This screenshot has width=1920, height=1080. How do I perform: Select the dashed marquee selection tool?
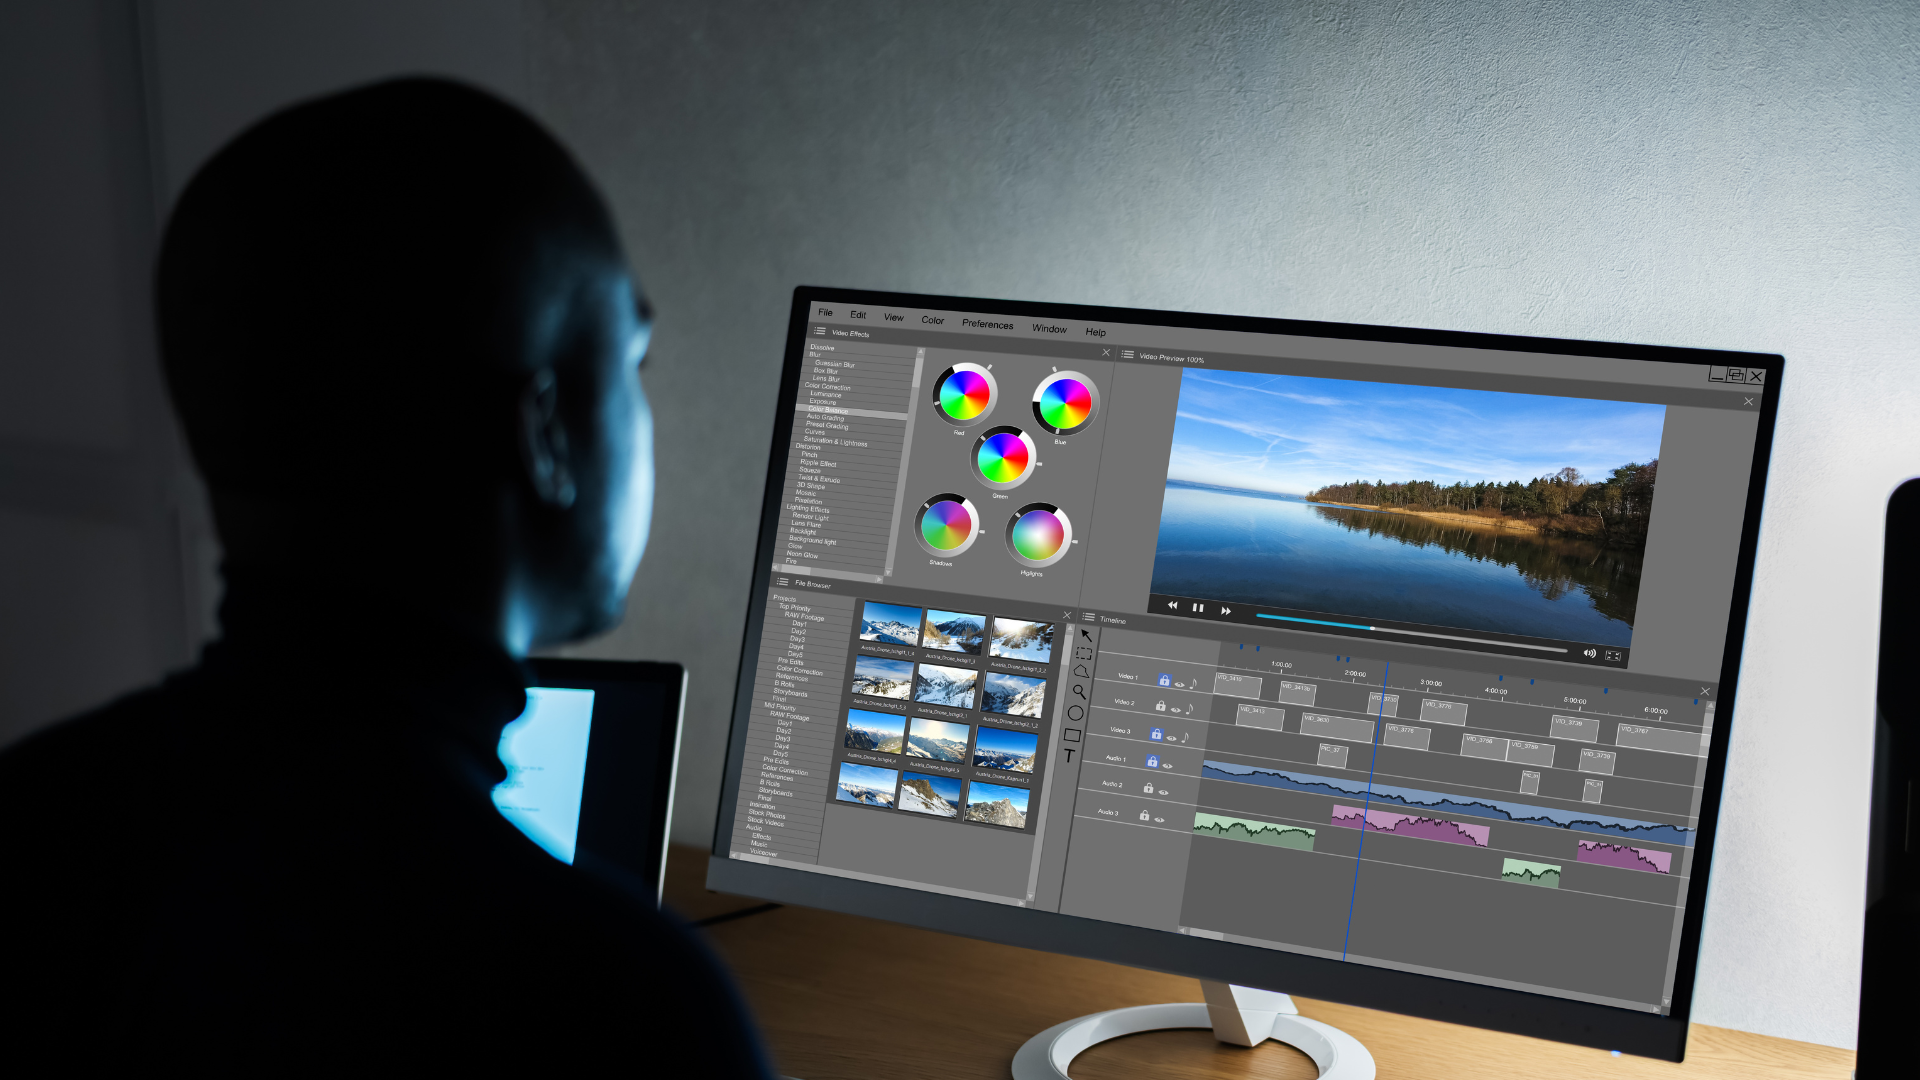(1084, 653)
